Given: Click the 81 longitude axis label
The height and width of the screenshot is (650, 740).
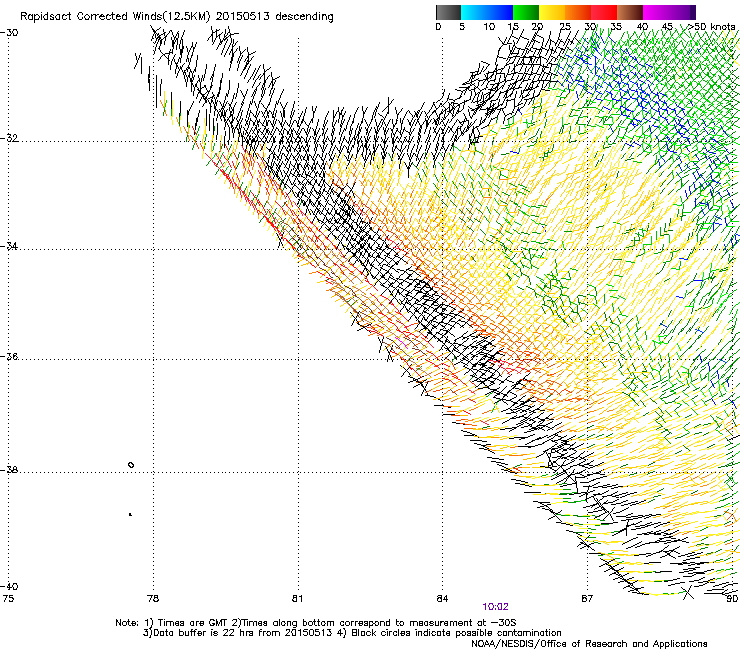Looking at the screenshot, I should point(297,599).
